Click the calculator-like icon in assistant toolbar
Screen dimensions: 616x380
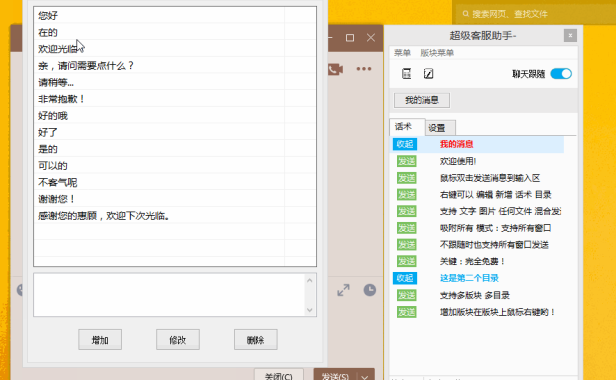(x=407, y=73)
